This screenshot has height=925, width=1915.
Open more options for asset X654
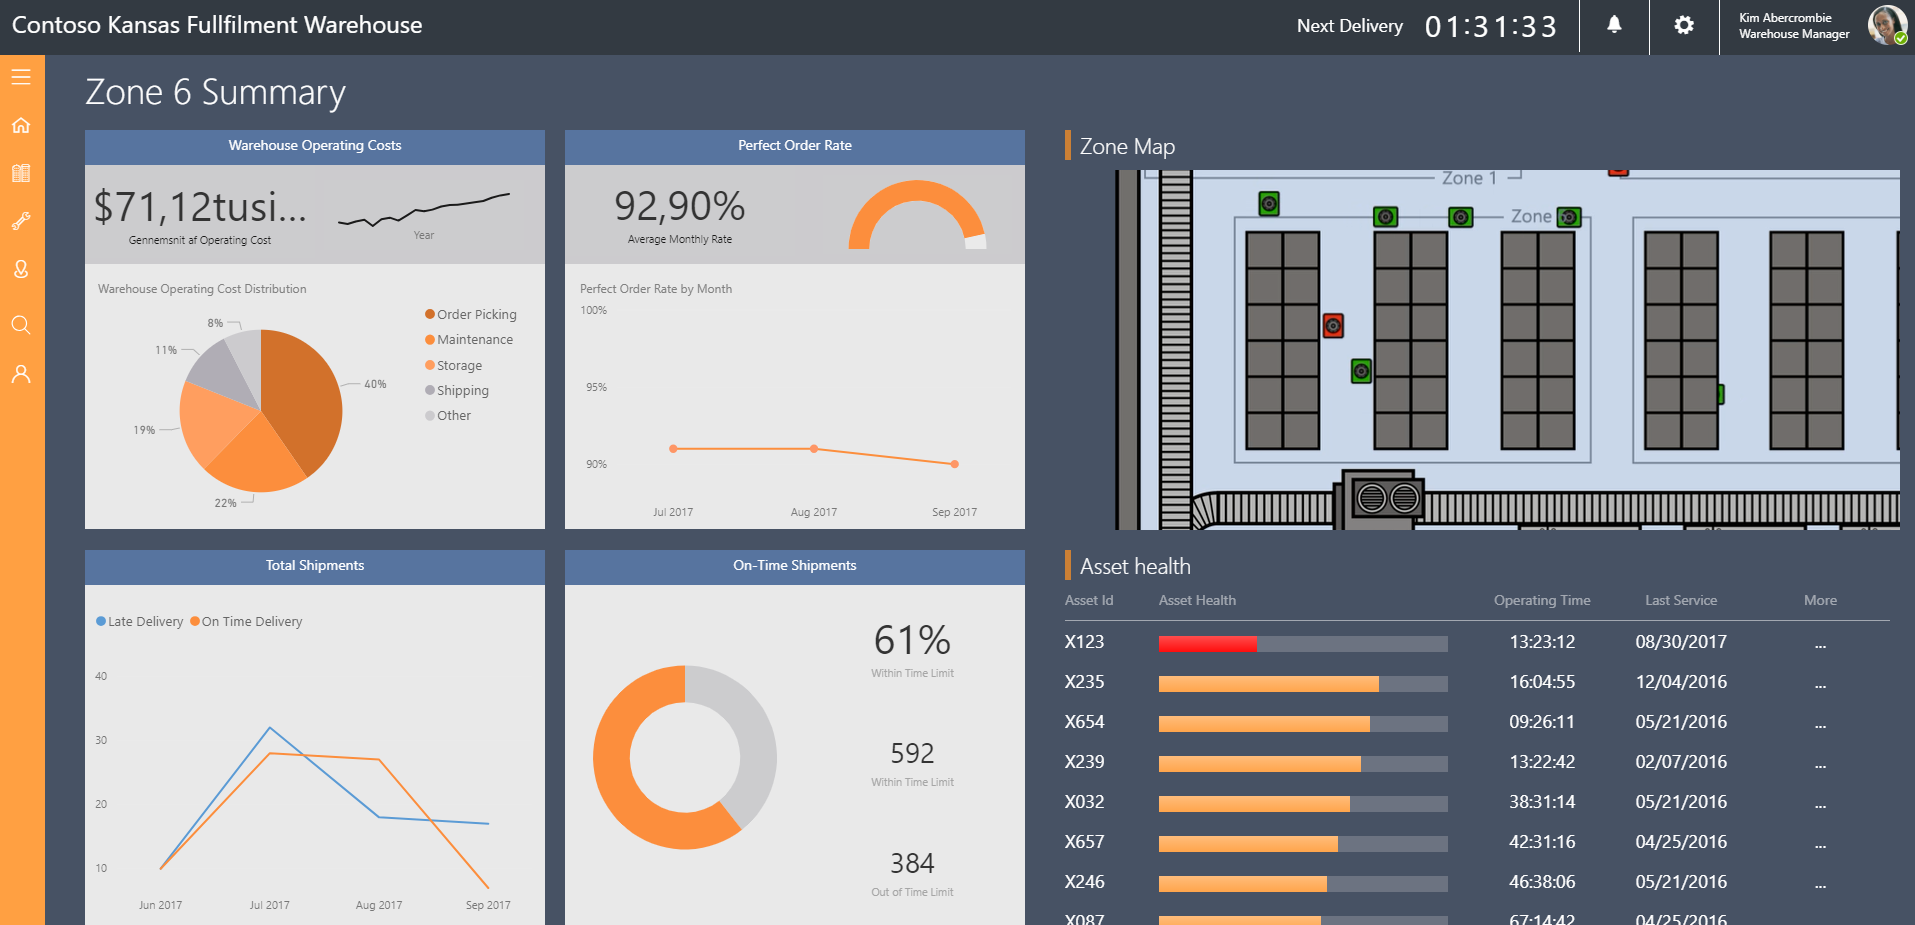1820,723
